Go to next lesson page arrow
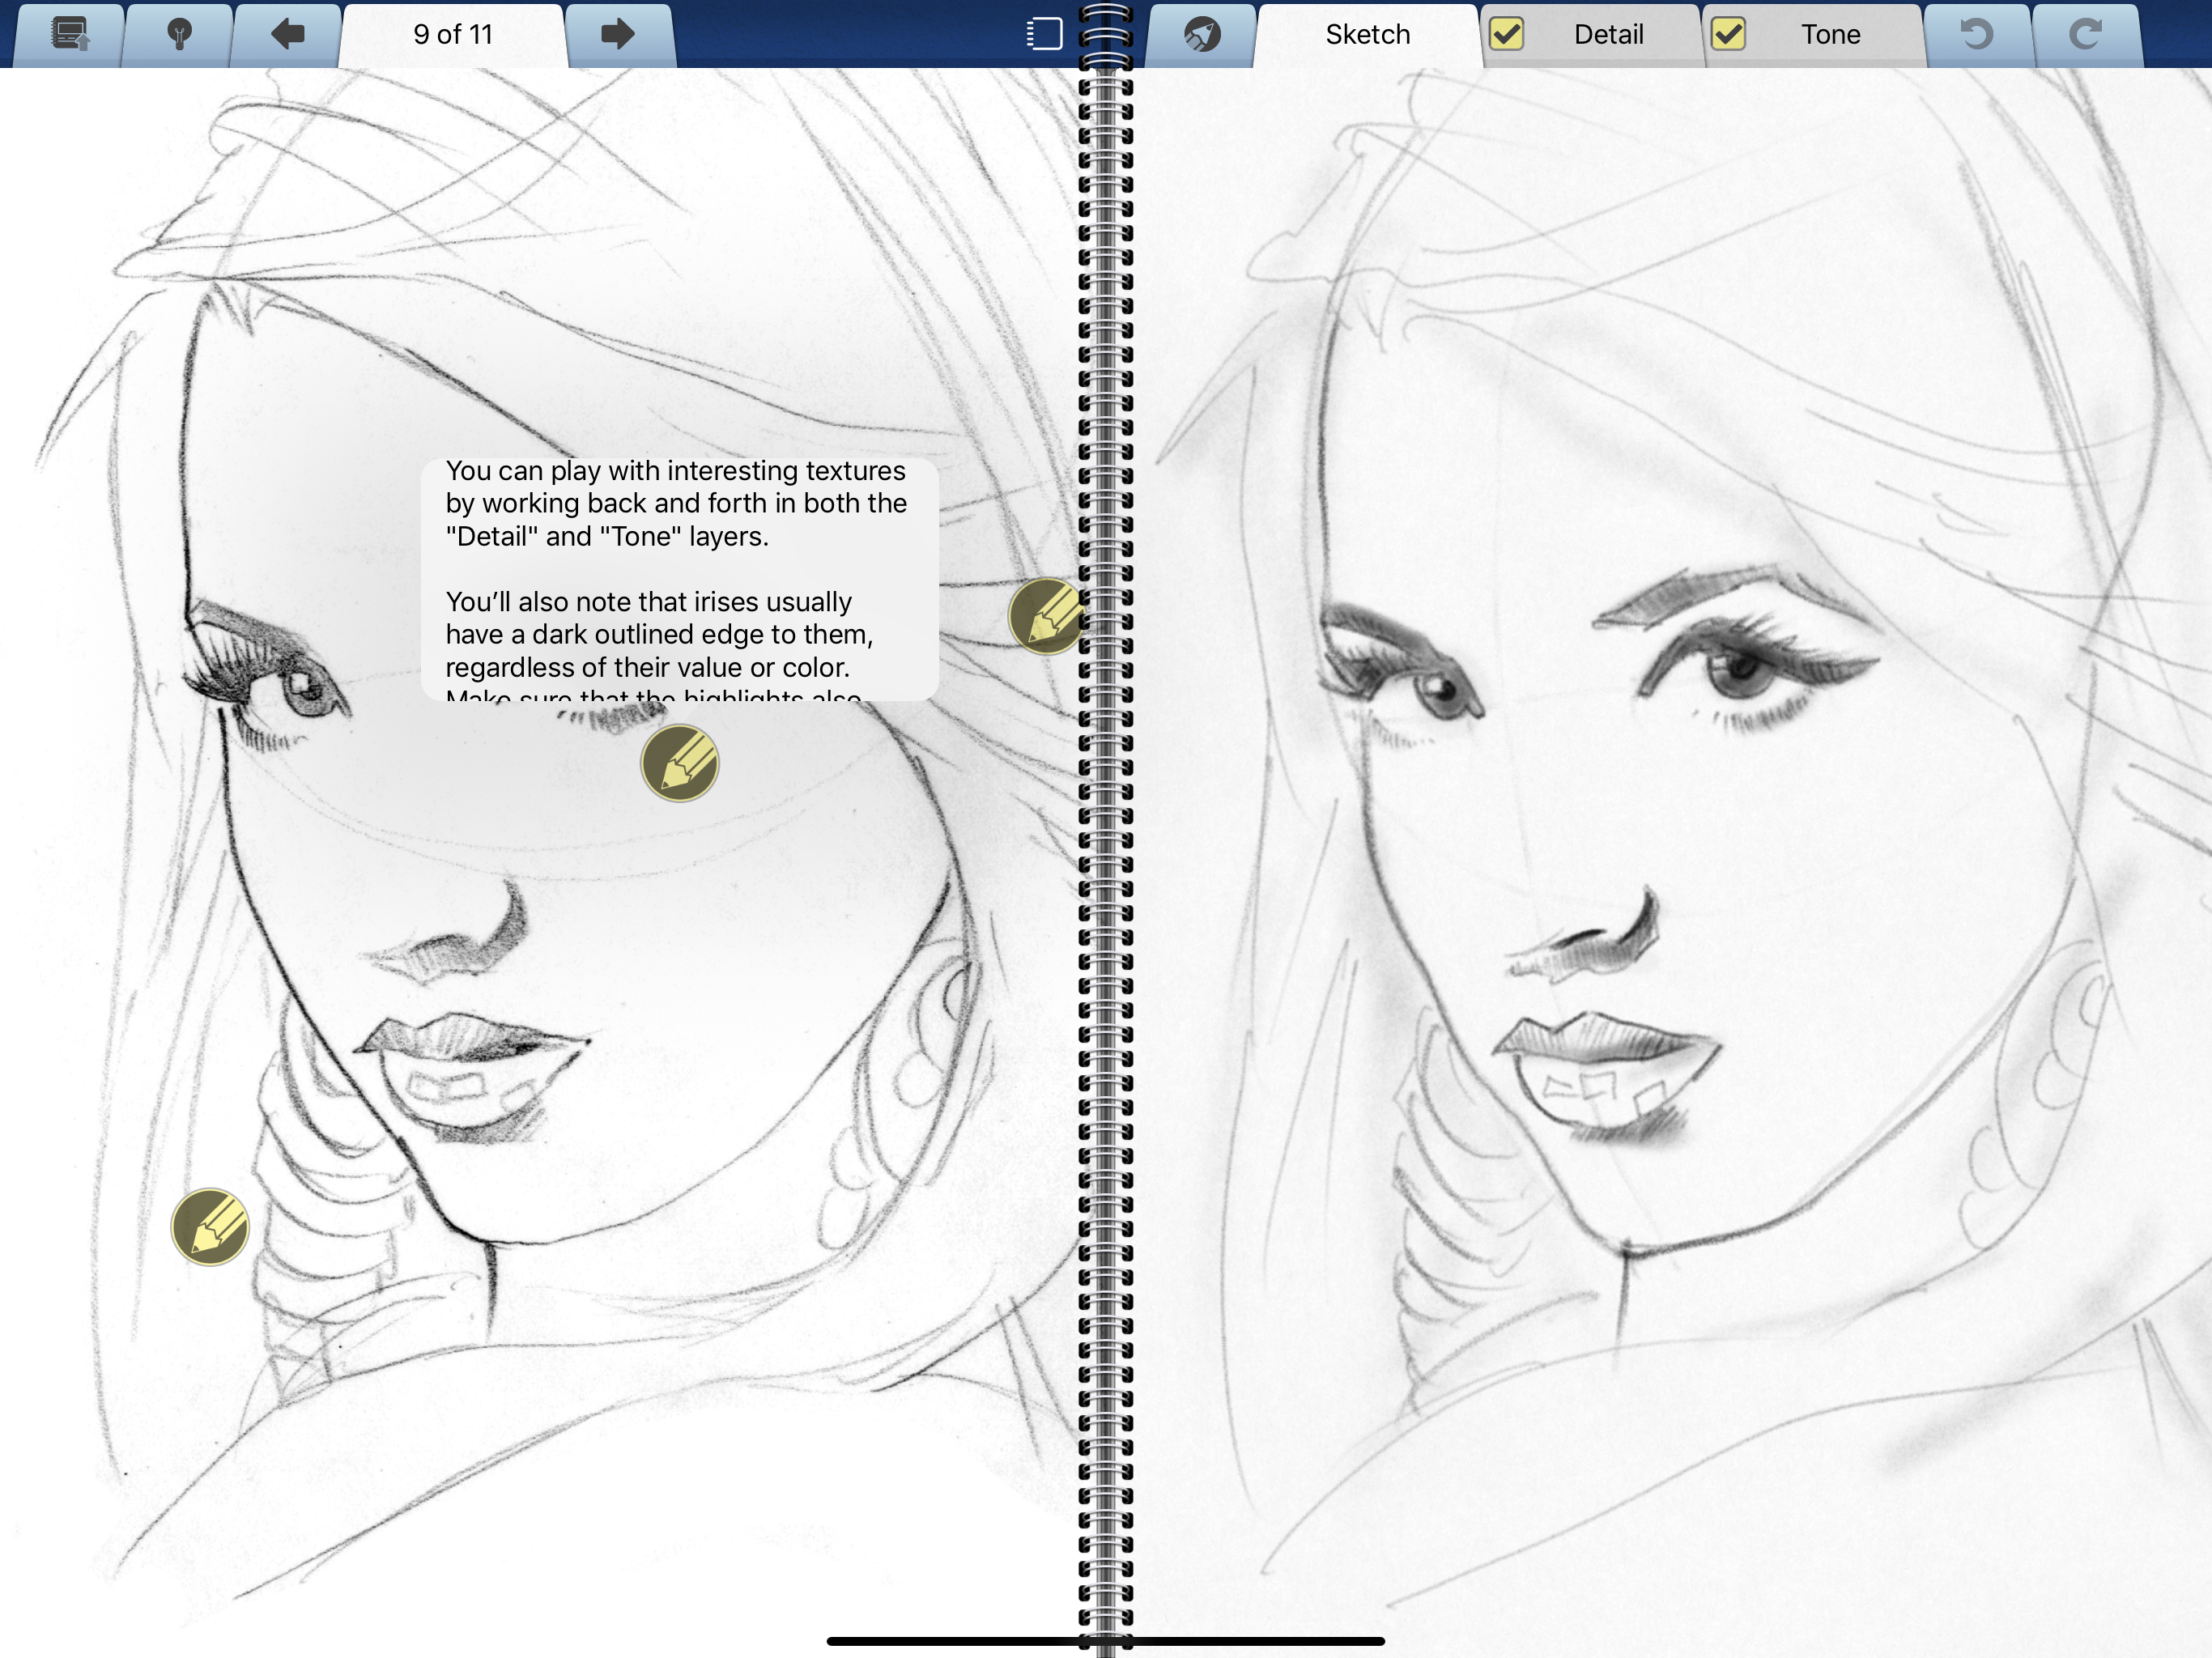Screen dimensions: 2212x1658 618,35
